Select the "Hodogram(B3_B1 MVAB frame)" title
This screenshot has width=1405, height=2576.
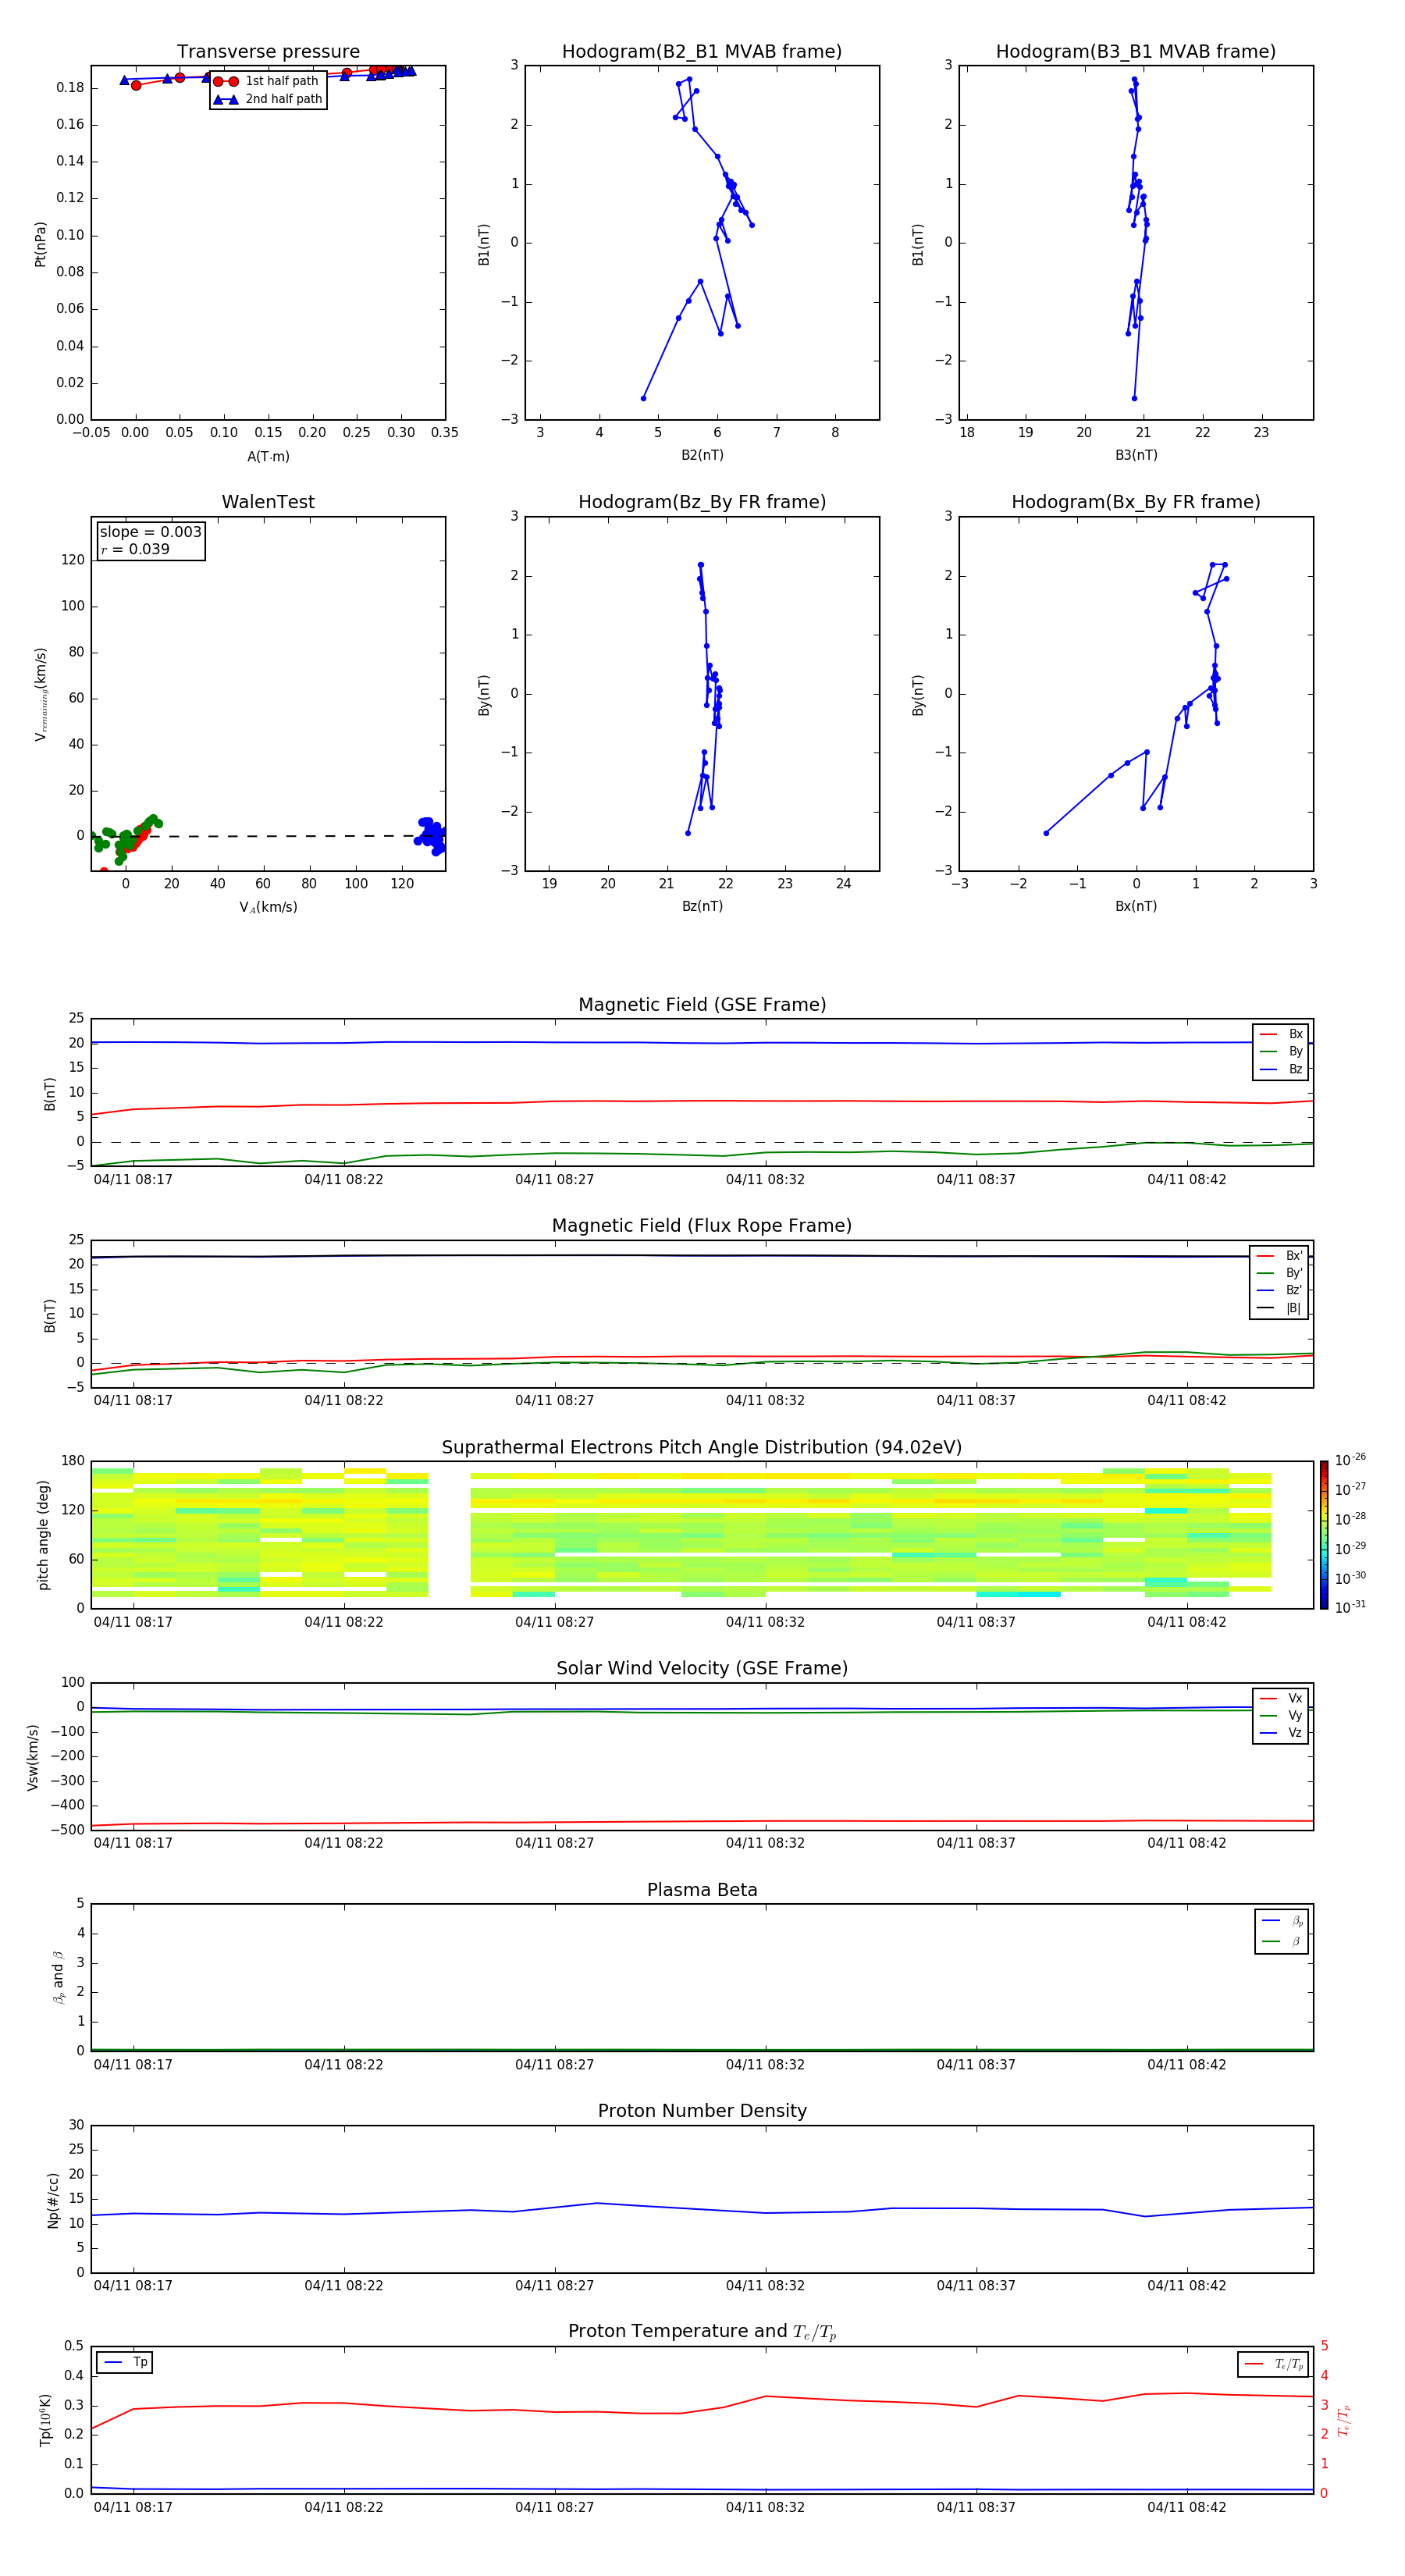coord(1136,52)
